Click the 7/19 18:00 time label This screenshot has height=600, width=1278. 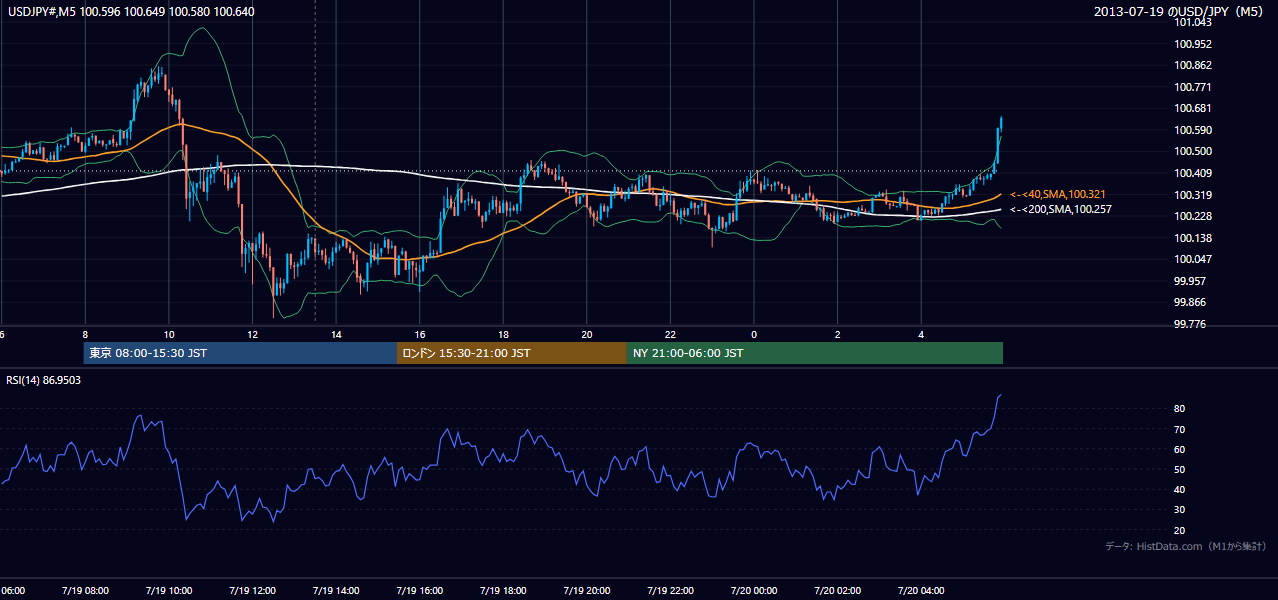click(x=503, y=591)
